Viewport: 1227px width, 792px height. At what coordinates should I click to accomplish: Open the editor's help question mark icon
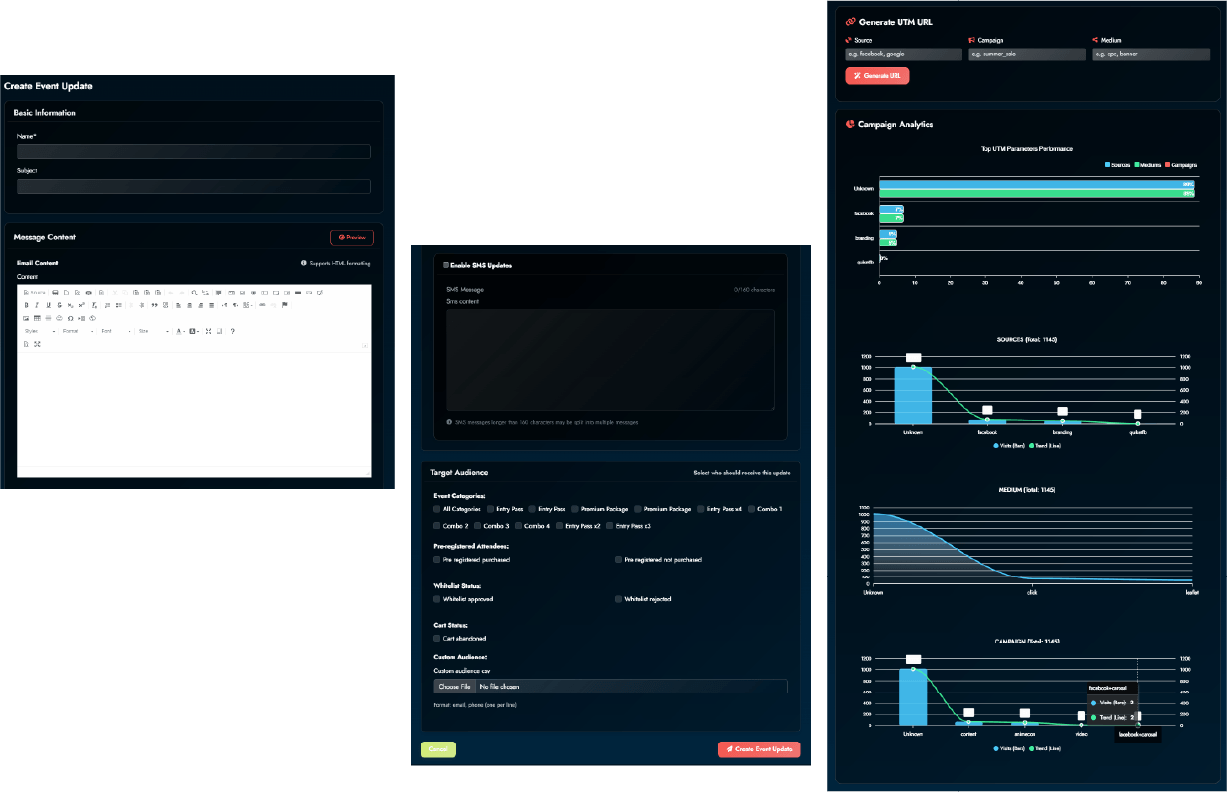[232, 331]
